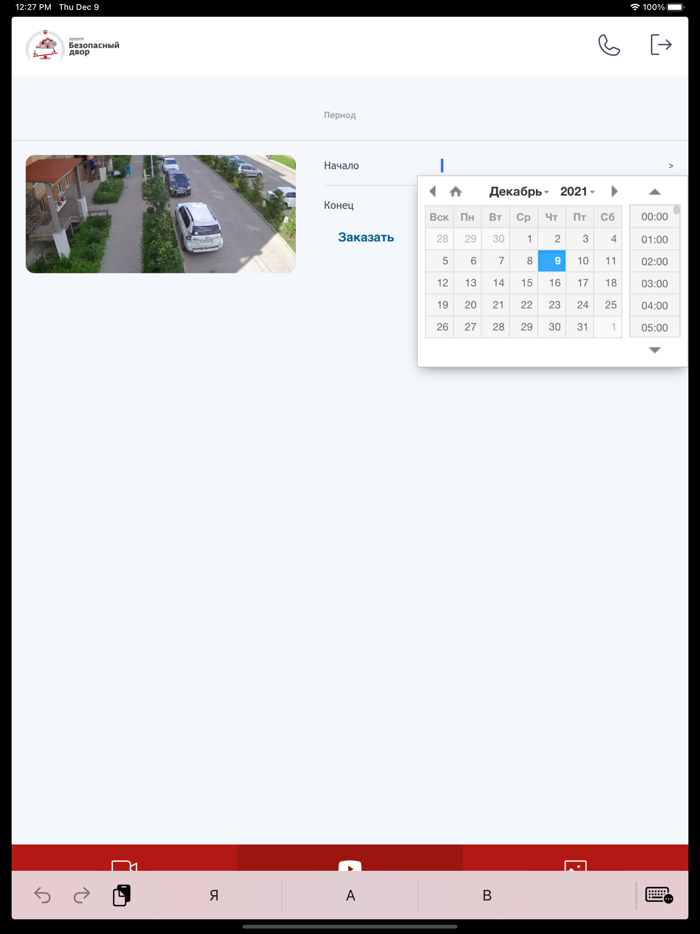Tap the 12:27 PM clock

tap(33, 7)
